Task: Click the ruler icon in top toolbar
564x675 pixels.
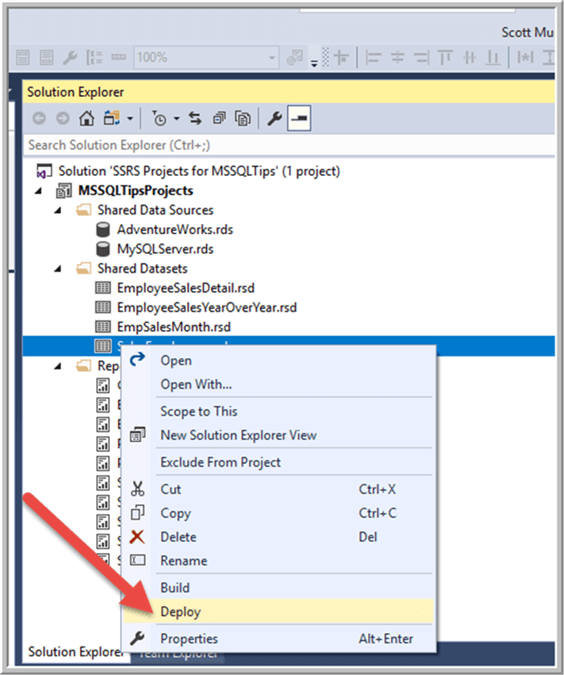Action: (x=118, y=57)
